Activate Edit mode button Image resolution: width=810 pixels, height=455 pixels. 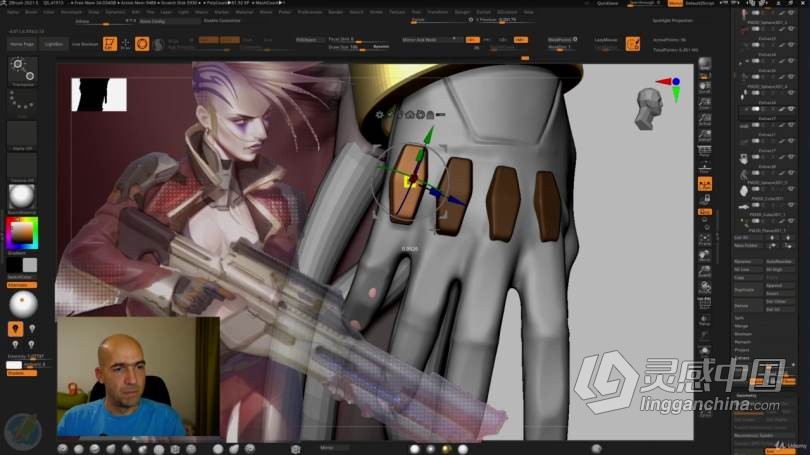[x=110, y=44]
